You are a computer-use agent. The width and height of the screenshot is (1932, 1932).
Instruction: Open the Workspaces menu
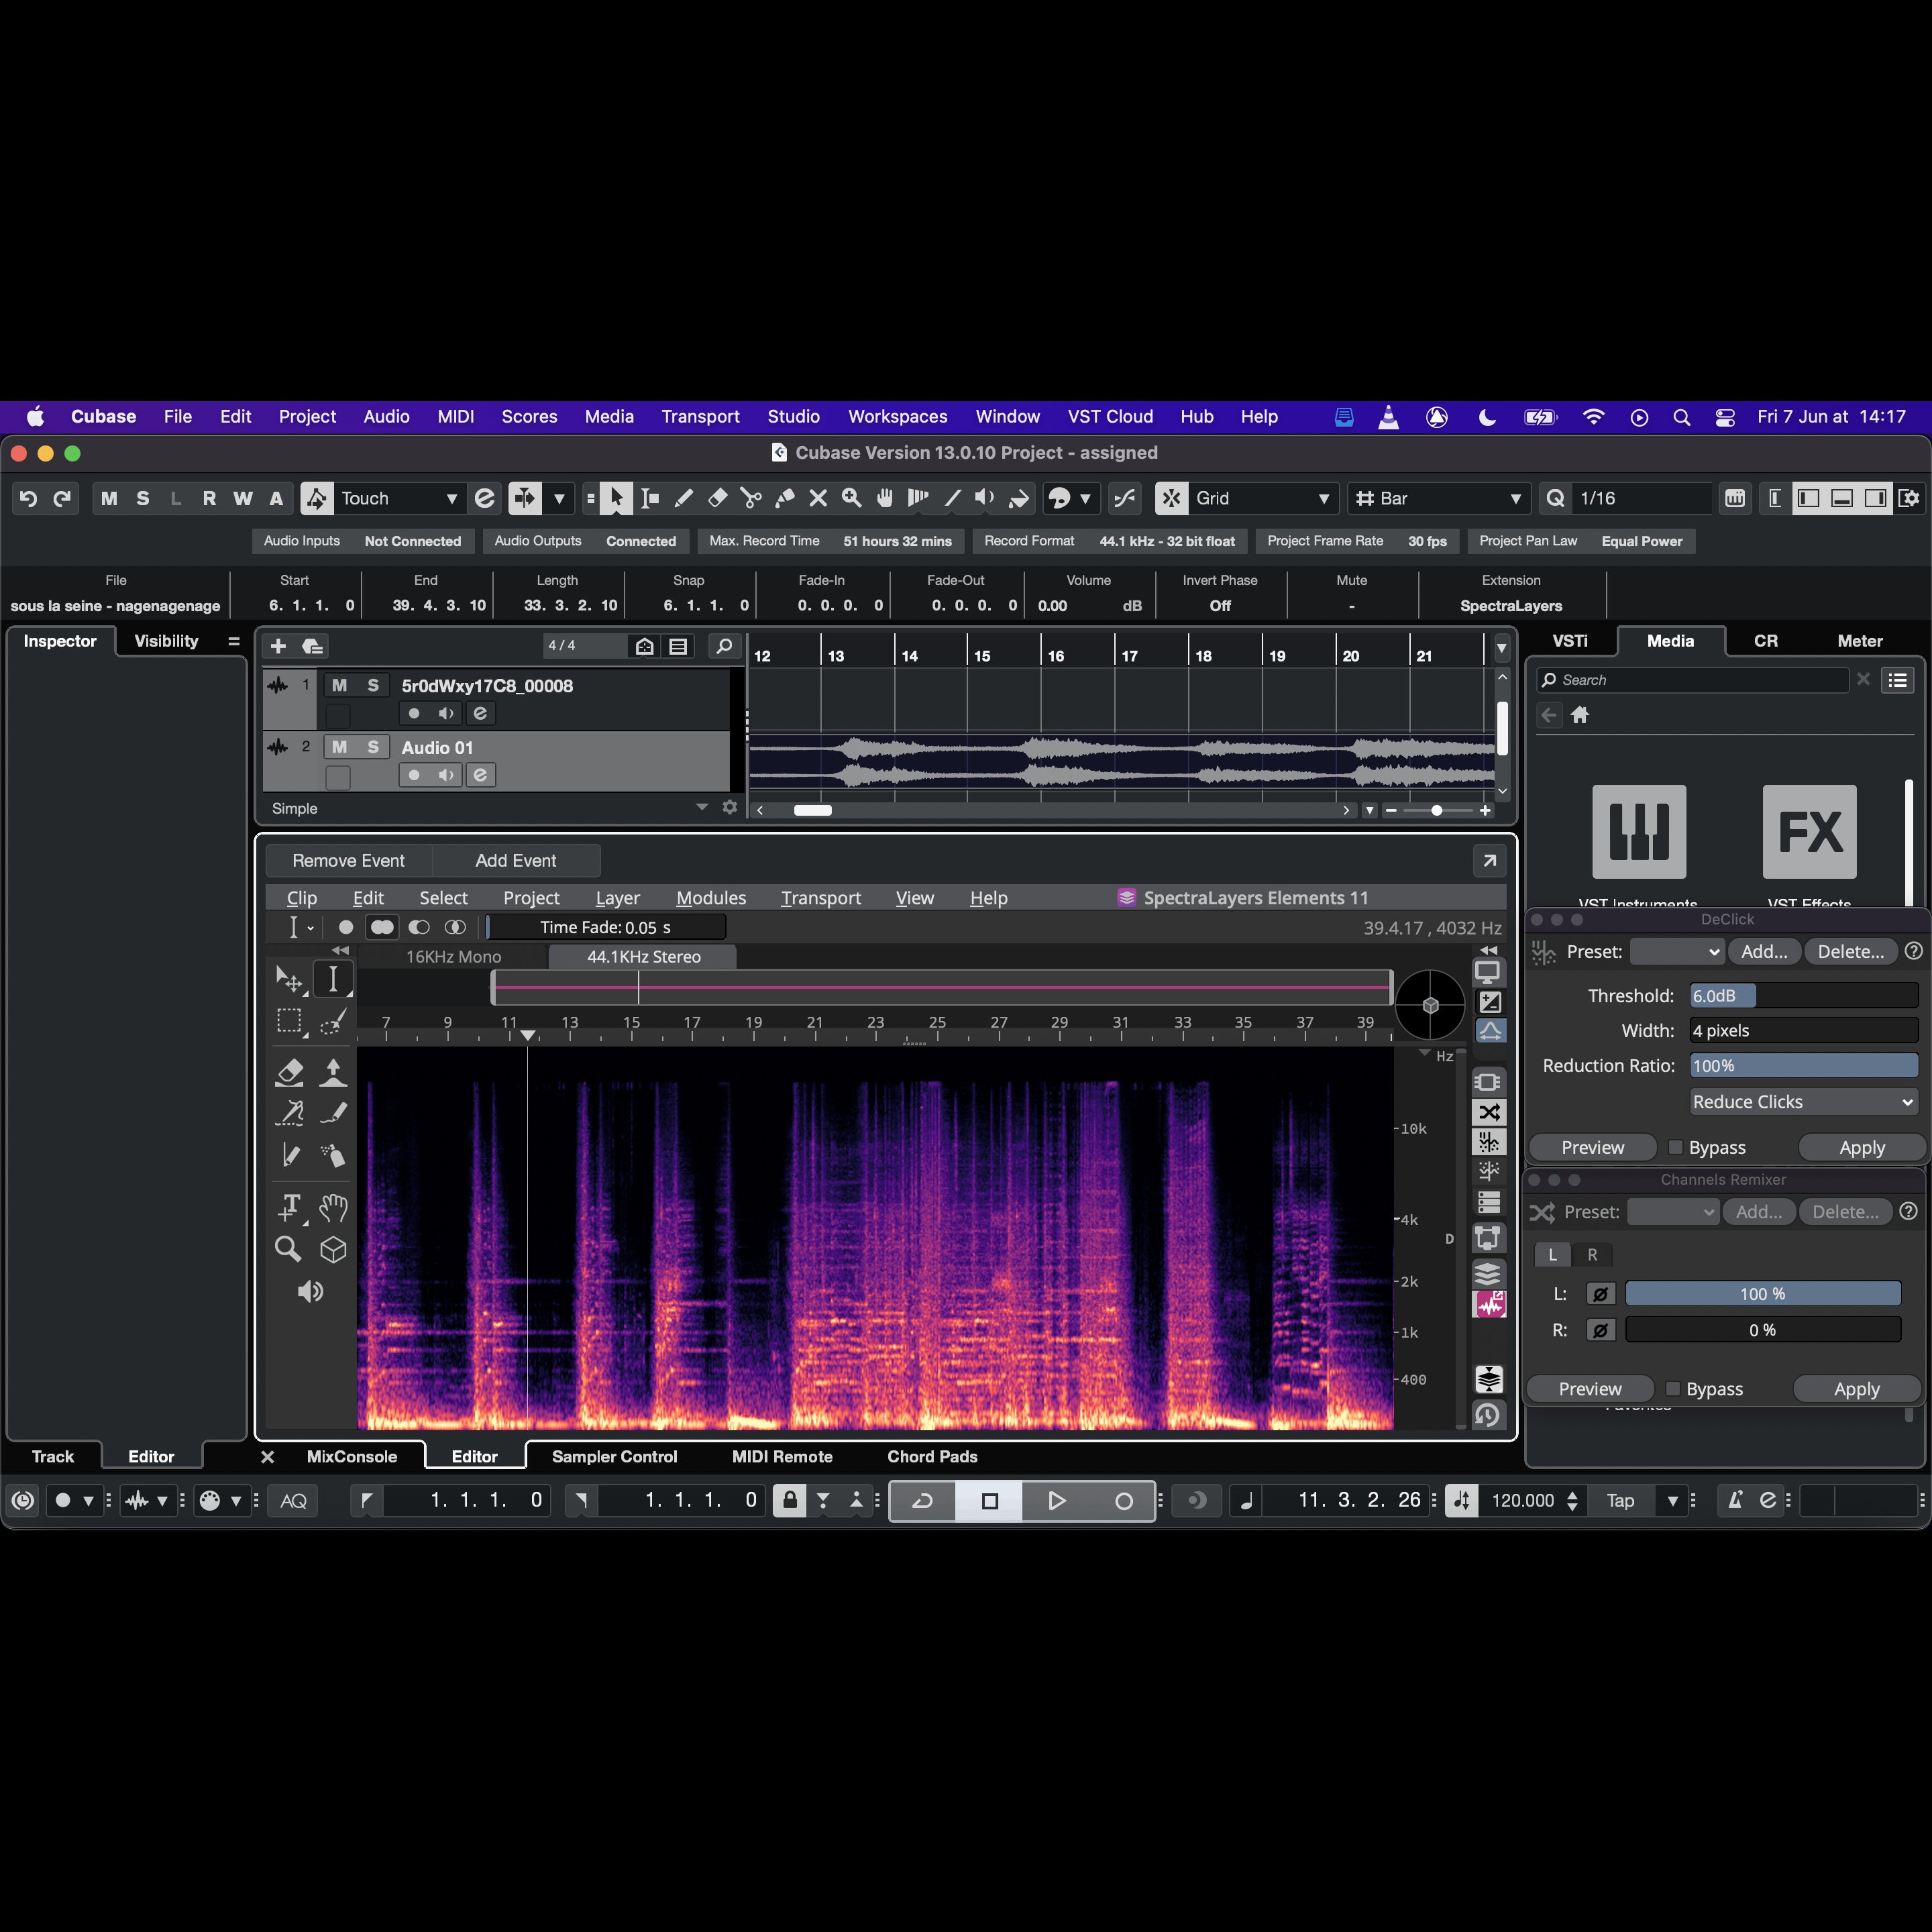point(897,416)
